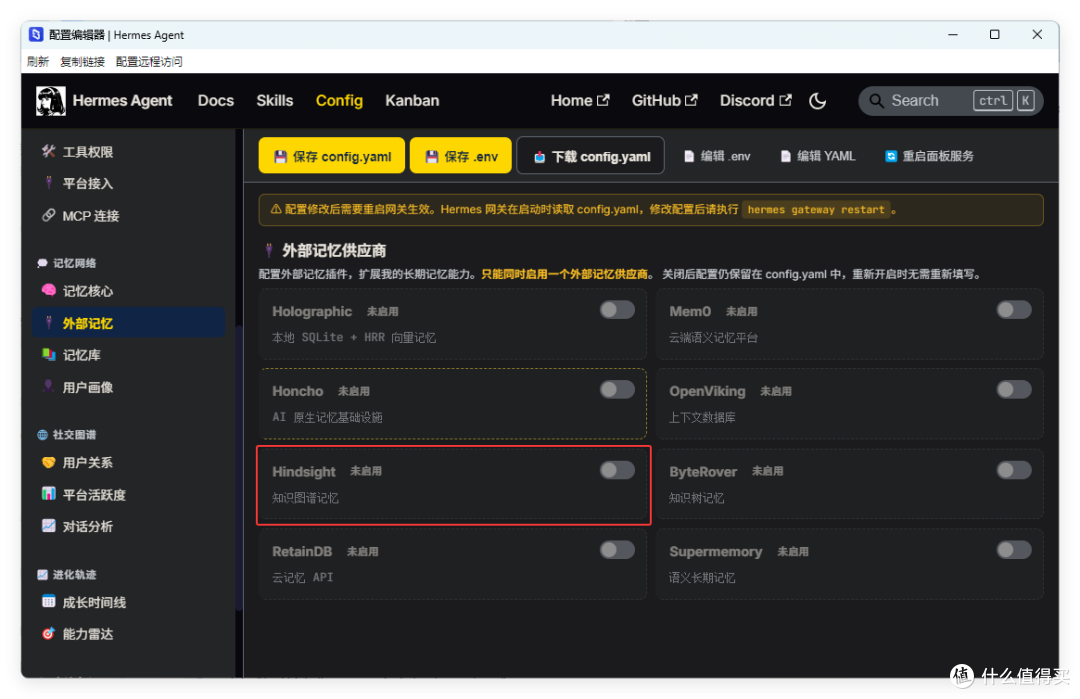Click the Hermes Agent logo avatar
The image size is (1080, 699).
click(50, 101)
